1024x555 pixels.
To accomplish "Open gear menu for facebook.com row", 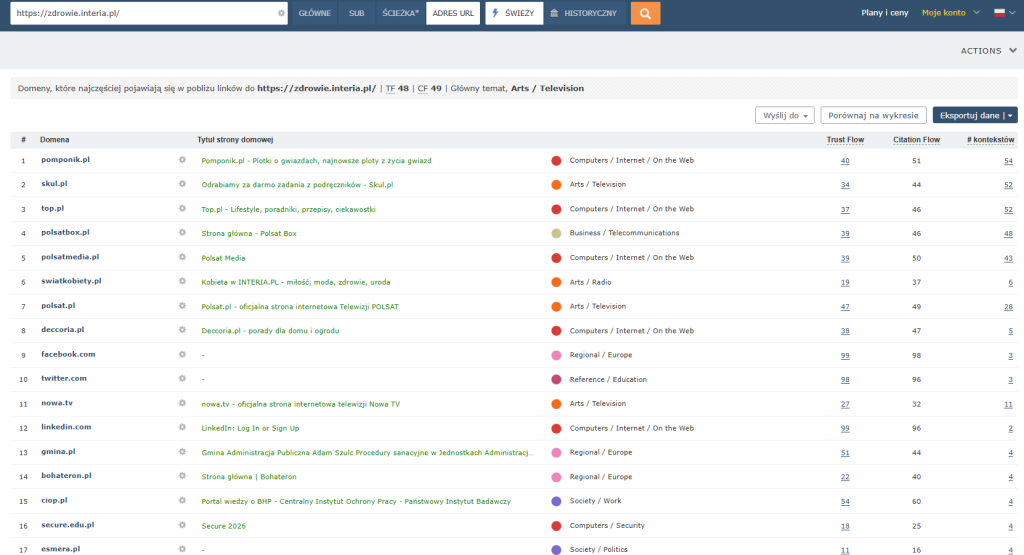I will 182,355.
